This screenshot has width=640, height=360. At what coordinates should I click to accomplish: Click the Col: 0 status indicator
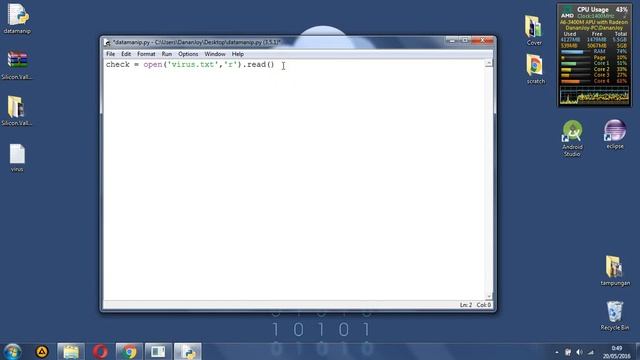pyautogui.click(x=484, y=305)
